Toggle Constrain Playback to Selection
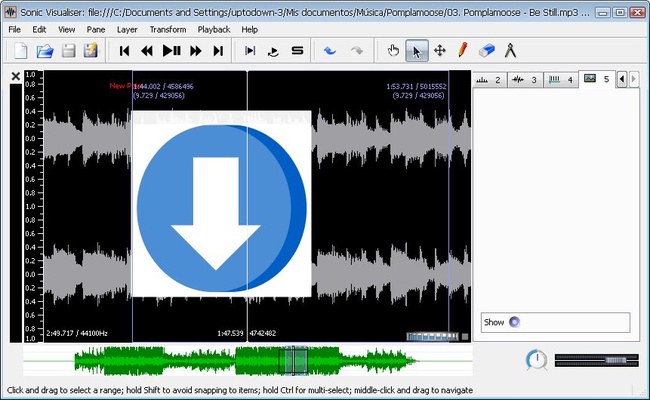This screenshot has height=400, width=650. pyautogui.click(x=250, y=51)
